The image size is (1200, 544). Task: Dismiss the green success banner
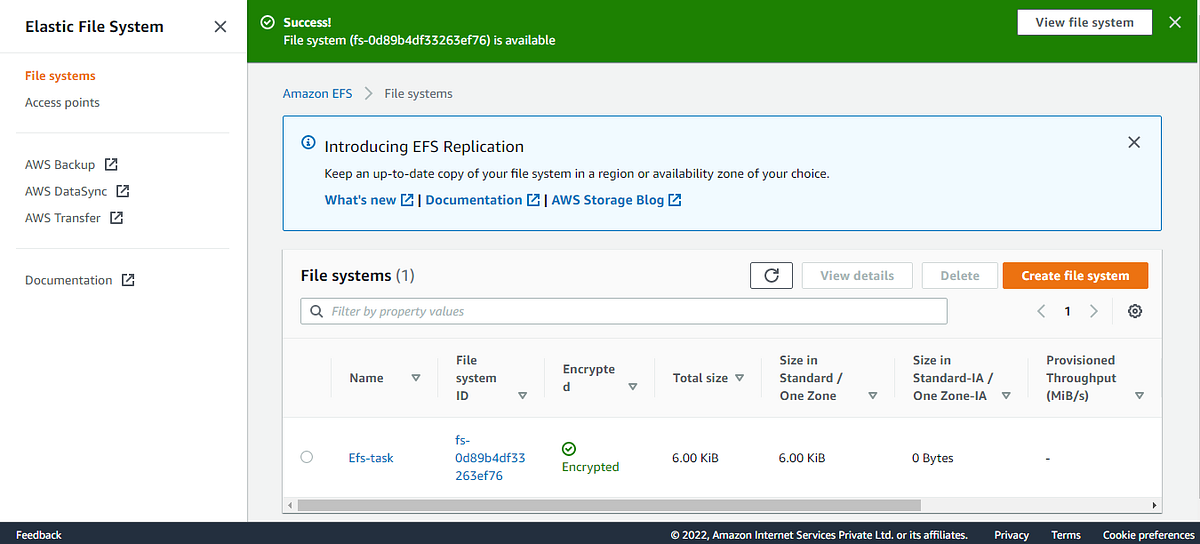[x=1175, y=22]
